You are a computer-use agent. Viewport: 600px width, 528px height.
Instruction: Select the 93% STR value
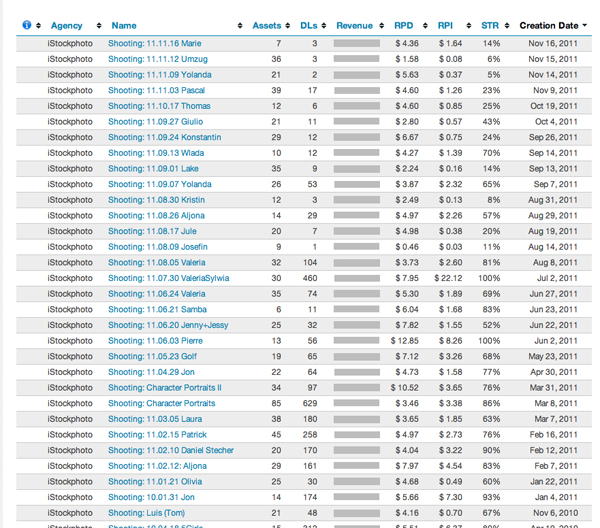491,497
